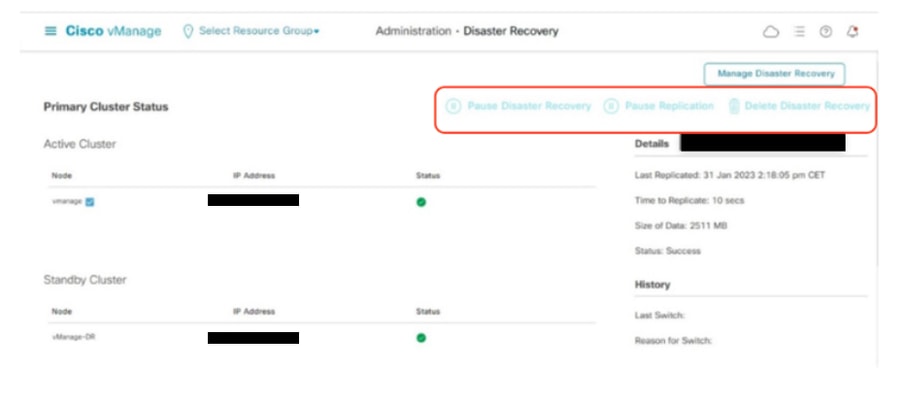Click the Pause Disaster Recovery pause icon
The height and width of the screenshot is (406, 903).
click(x=453, y=106)
